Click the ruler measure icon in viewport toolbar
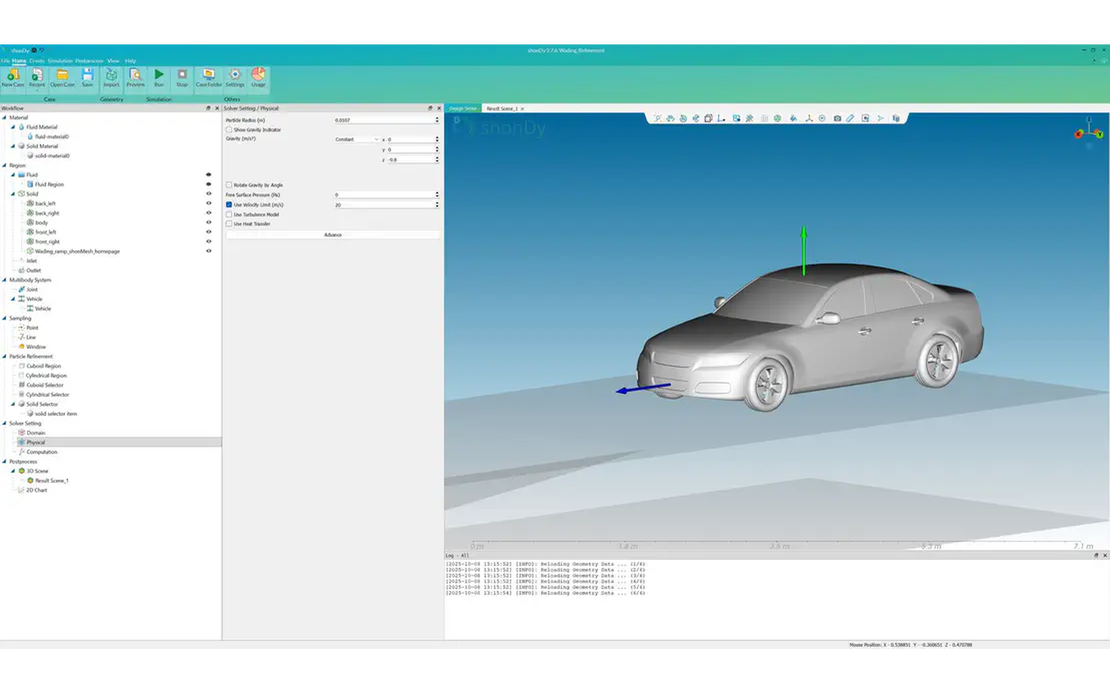The width and height of the screenshot is (1110, 694). click(849, 118)
